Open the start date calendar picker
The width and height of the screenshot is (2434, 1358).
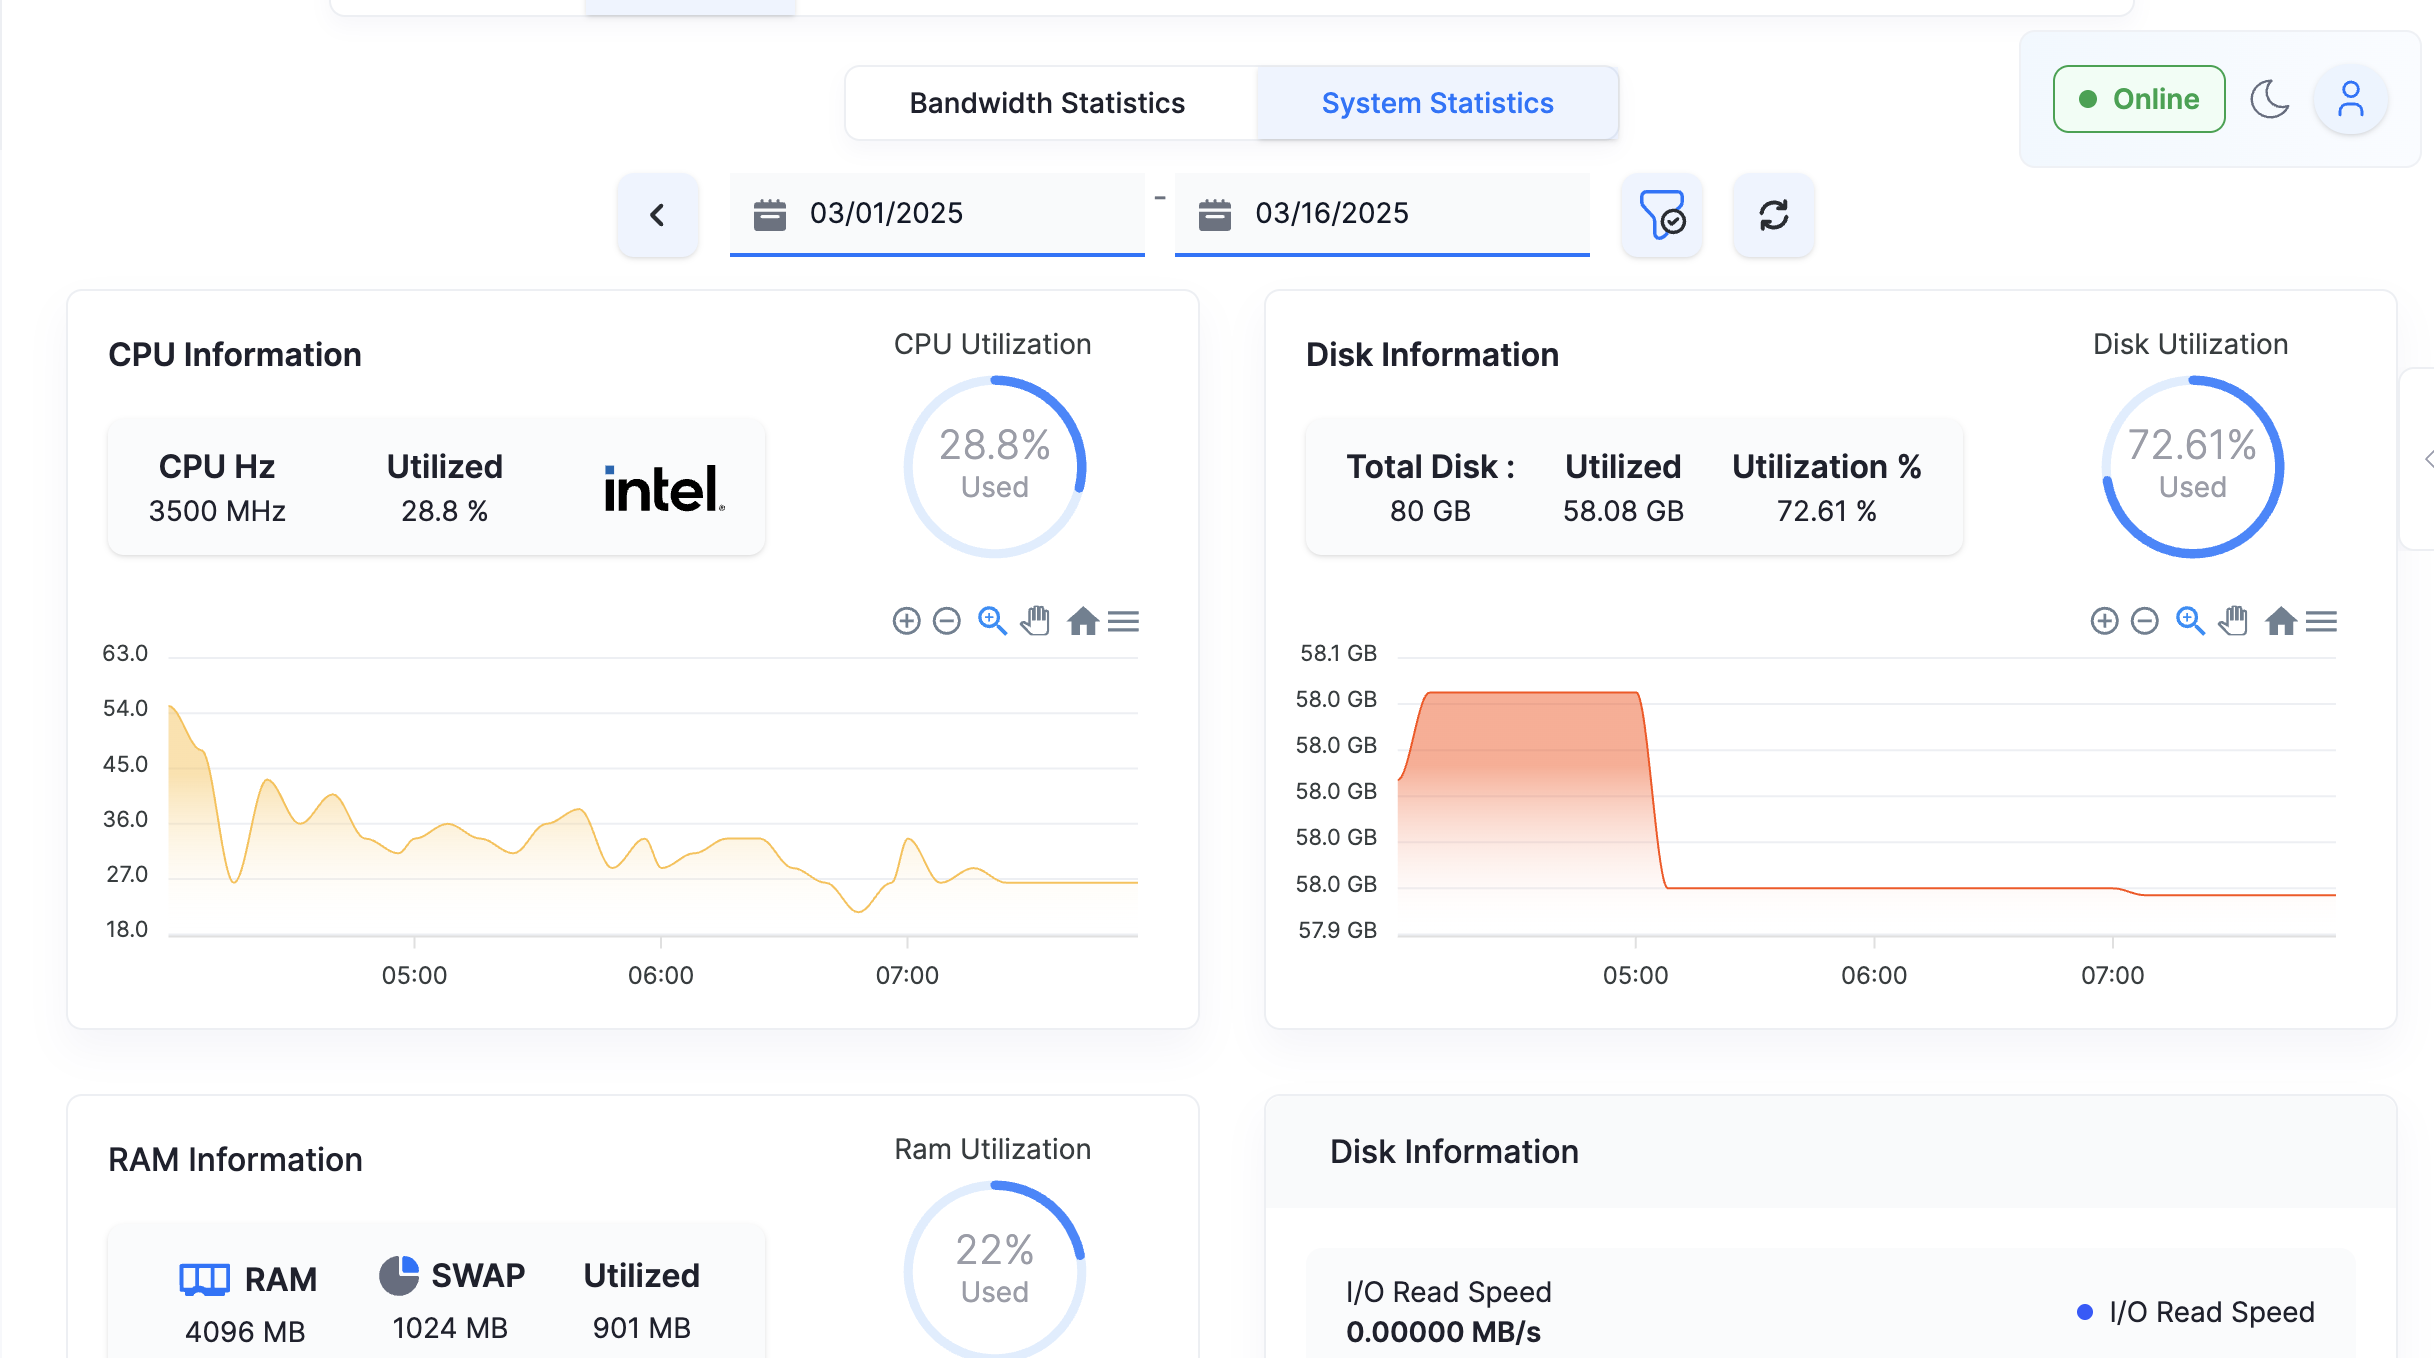click(766, 212)
